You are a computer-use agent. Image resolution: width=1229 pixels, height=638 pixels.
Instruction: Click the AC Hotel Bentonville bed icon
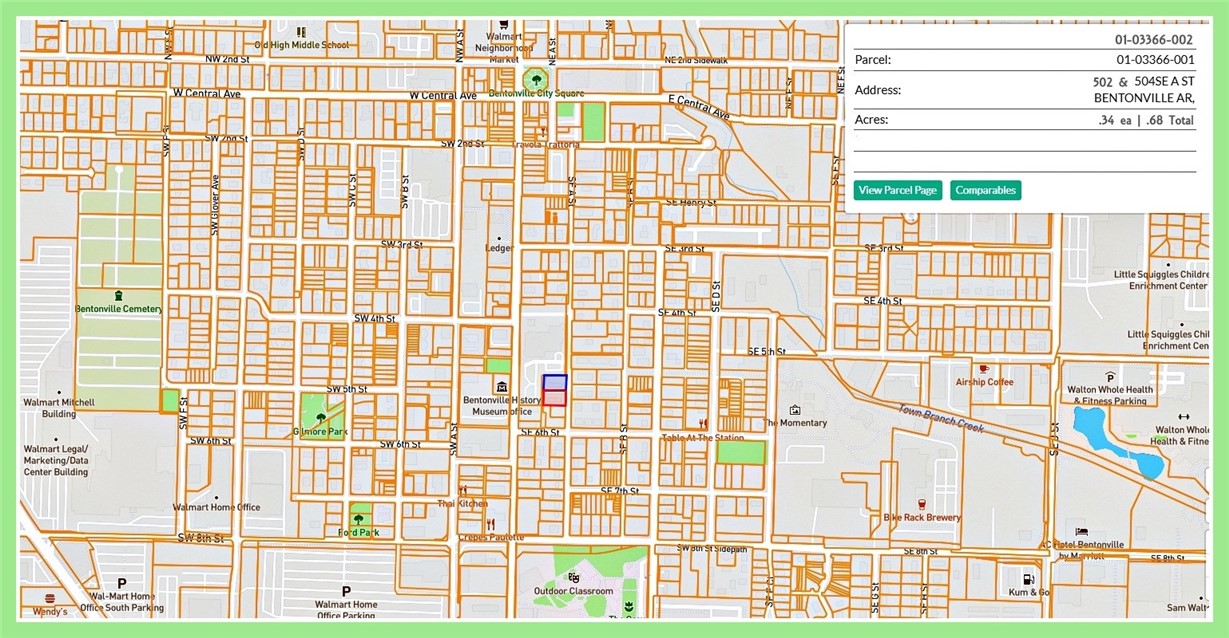pos(1080,531)
